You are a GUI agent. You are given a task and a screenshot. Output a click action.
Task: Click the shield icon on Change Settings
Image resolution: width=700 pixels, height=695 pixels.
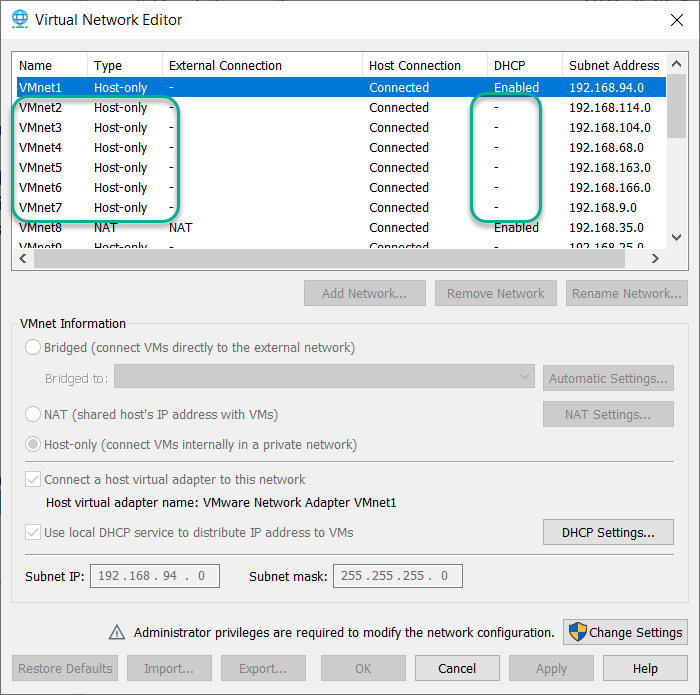point(577,632)
